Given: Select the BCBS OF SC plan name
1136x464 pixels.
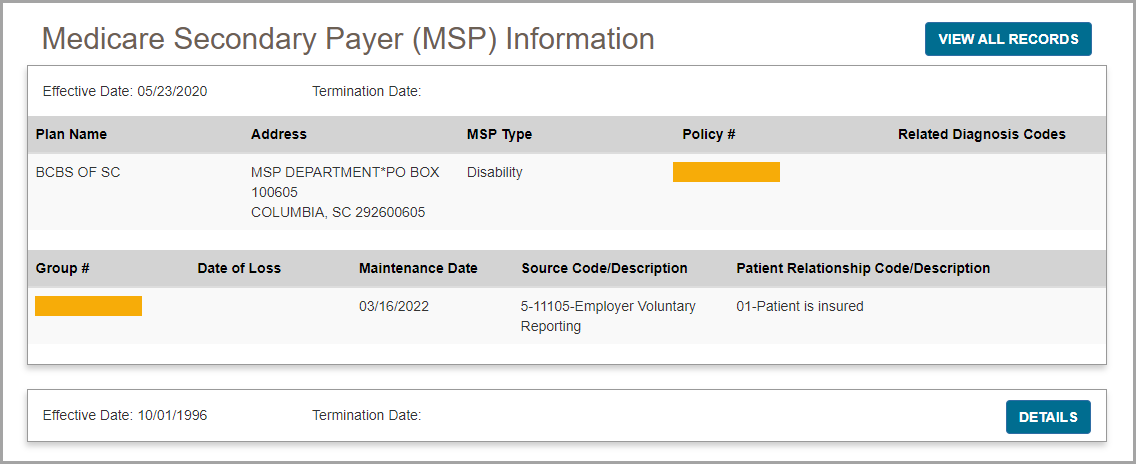Looking at the screenshot, I should pyautogui.click(x=78, y=172).
